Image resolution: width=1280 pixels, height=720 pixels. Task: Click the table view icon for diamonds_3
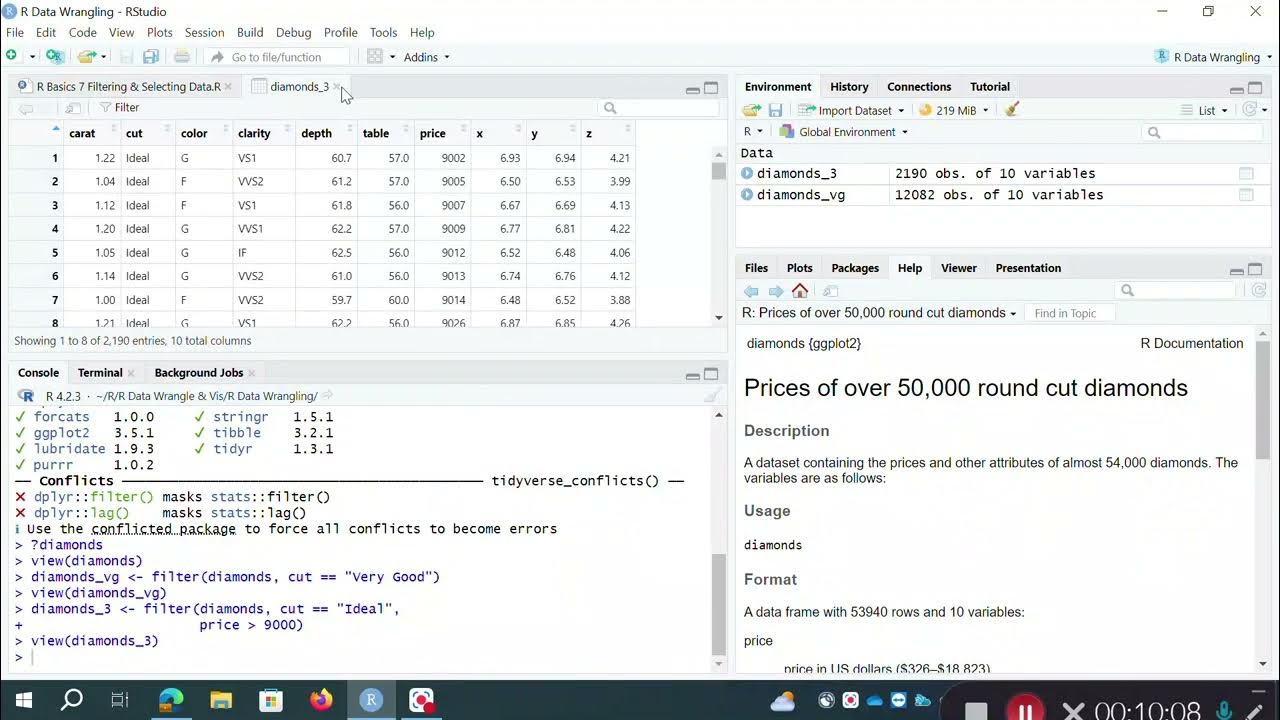[1246, 173]
